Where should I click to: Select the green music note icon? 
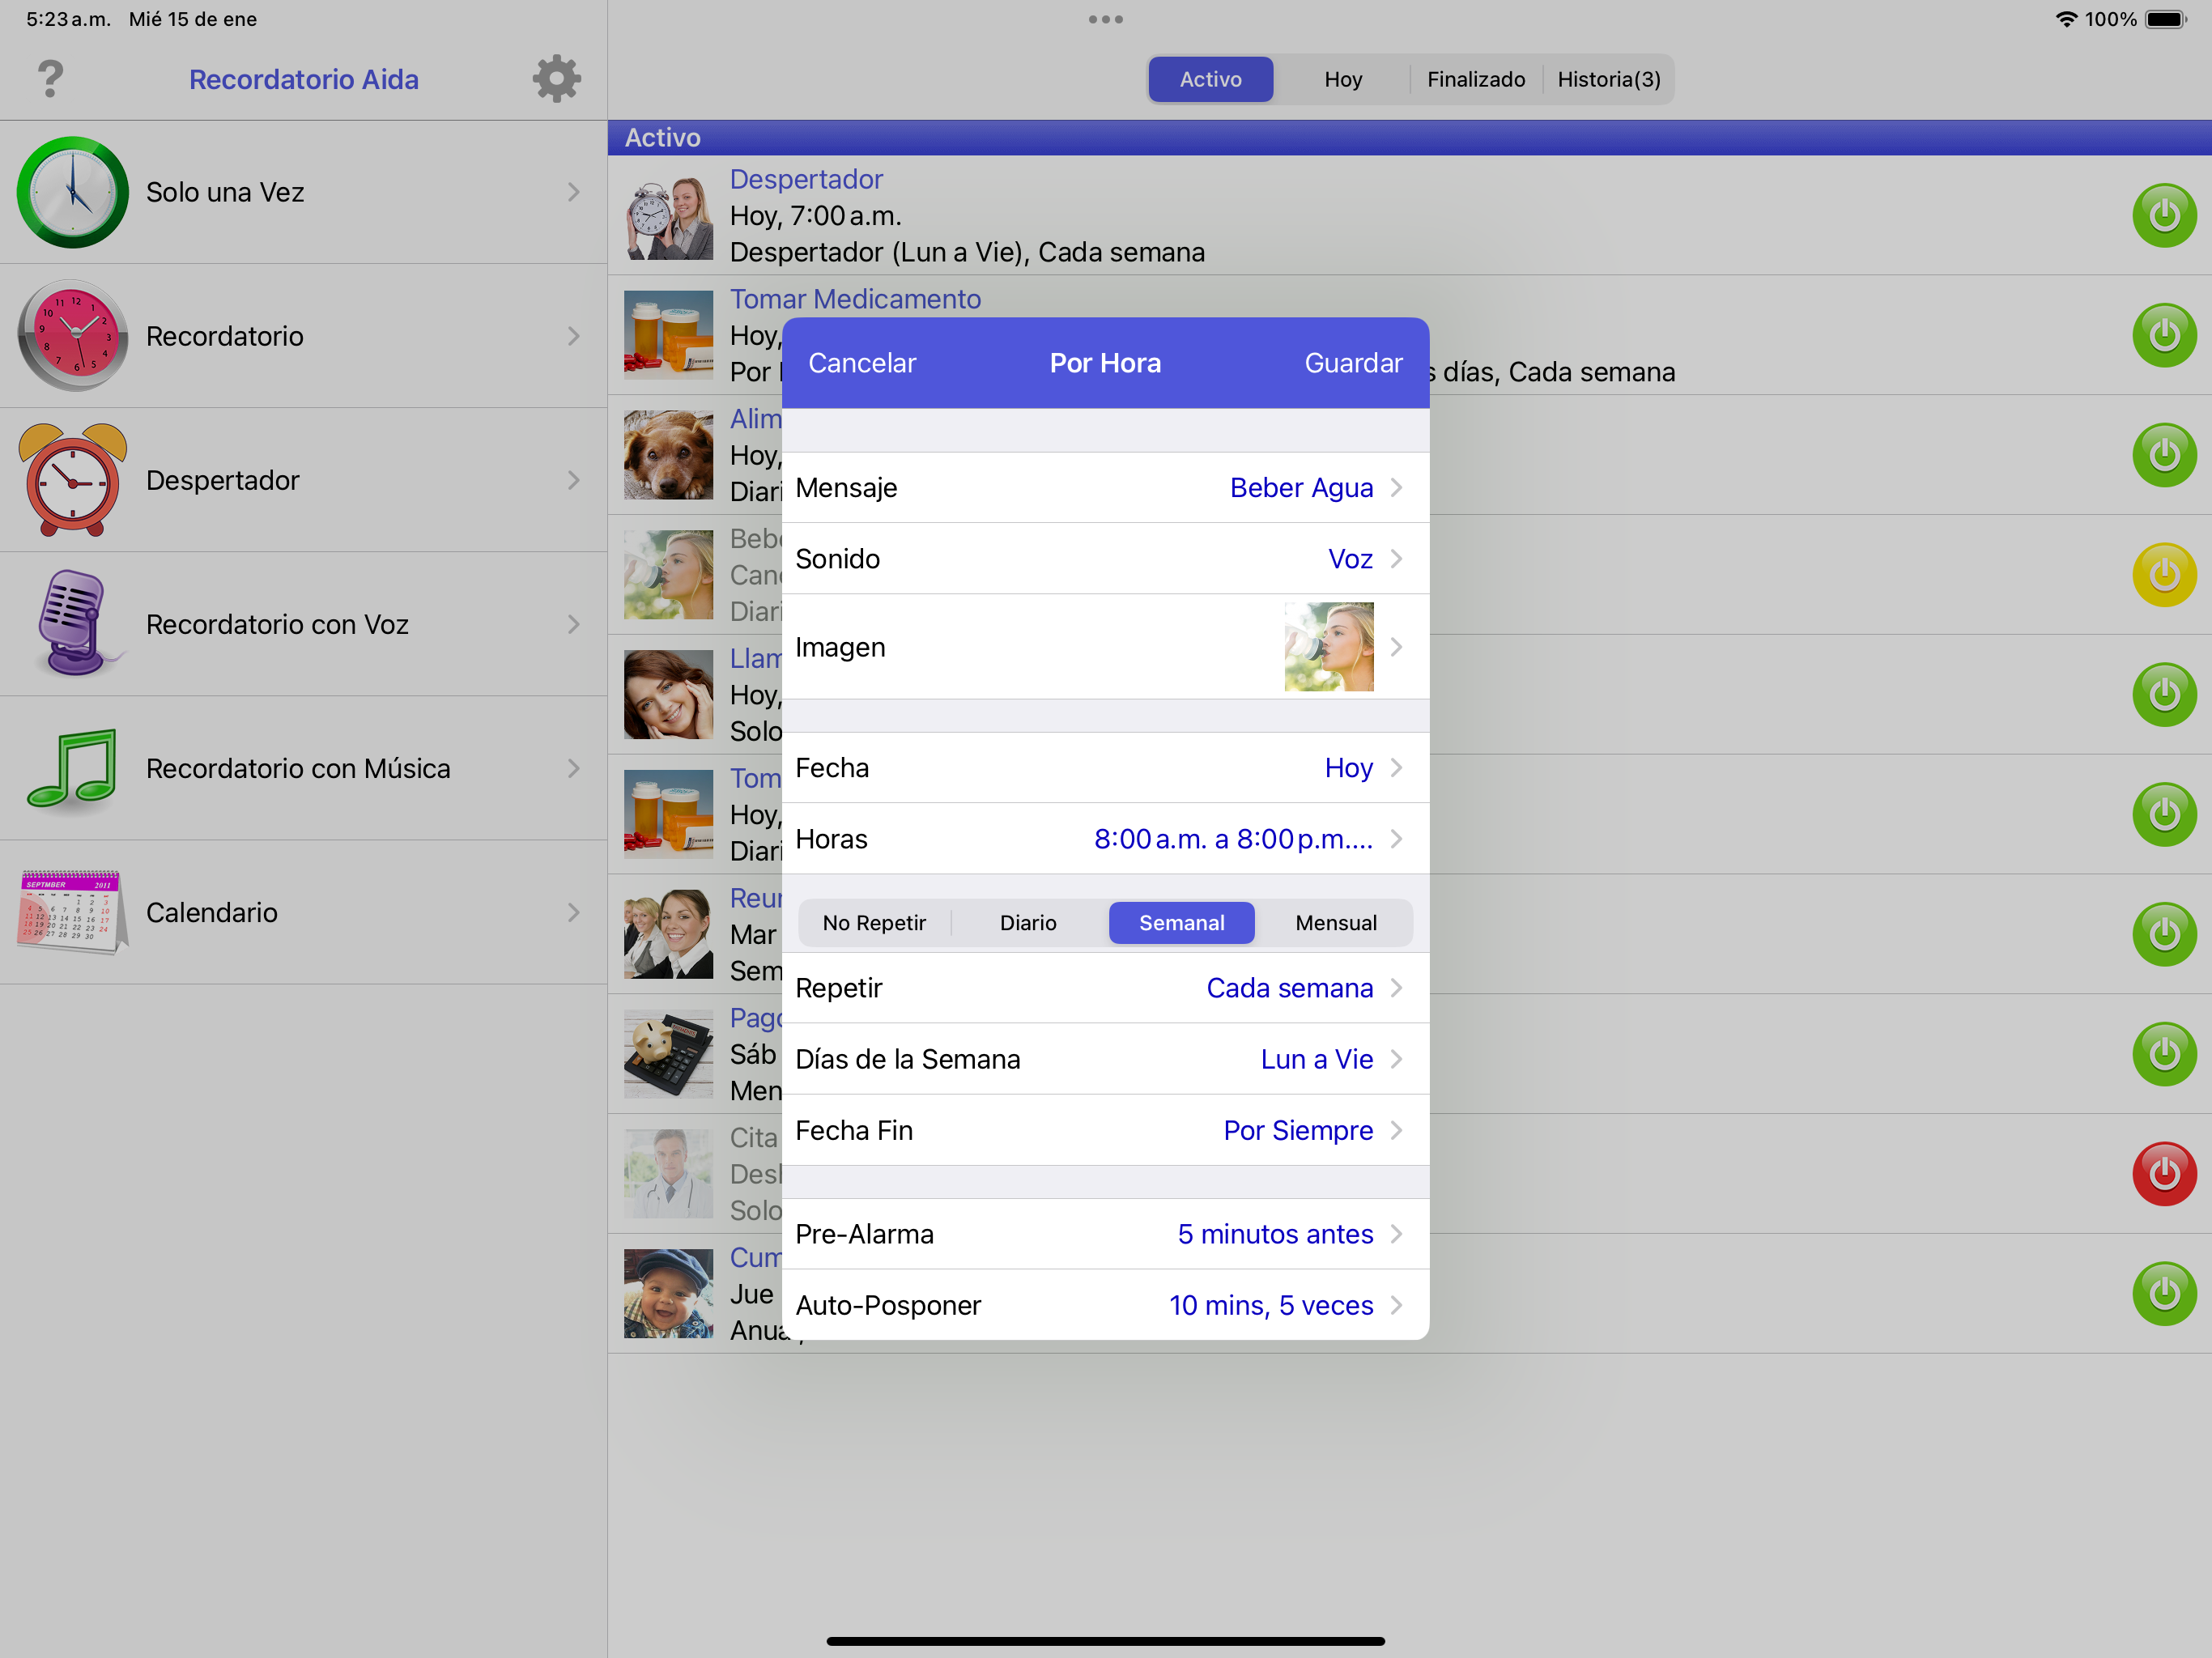[x=73, y=768]
